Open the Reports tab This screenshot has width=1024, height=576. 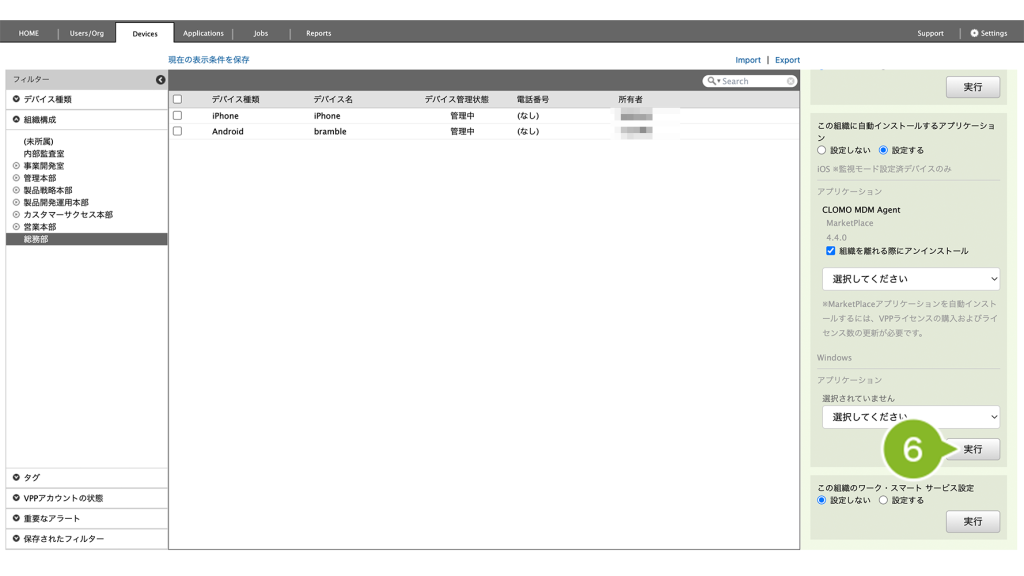coord(318,33)
